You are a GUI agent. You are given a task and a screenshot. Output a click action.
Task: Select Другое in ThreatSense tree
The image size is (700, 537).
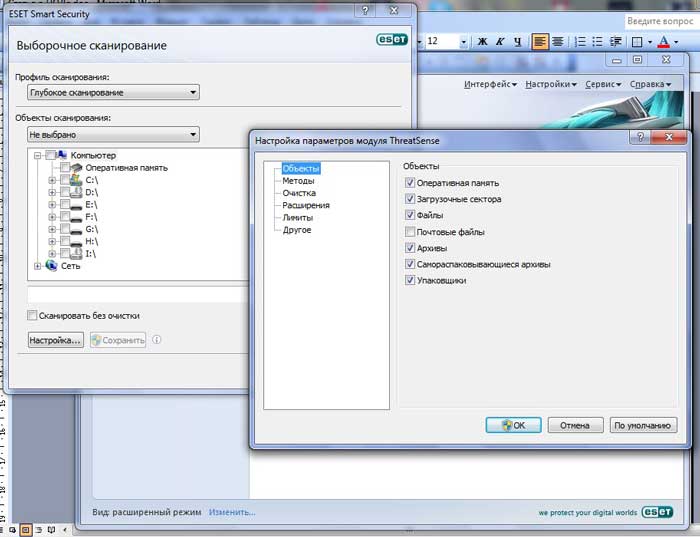297,230
